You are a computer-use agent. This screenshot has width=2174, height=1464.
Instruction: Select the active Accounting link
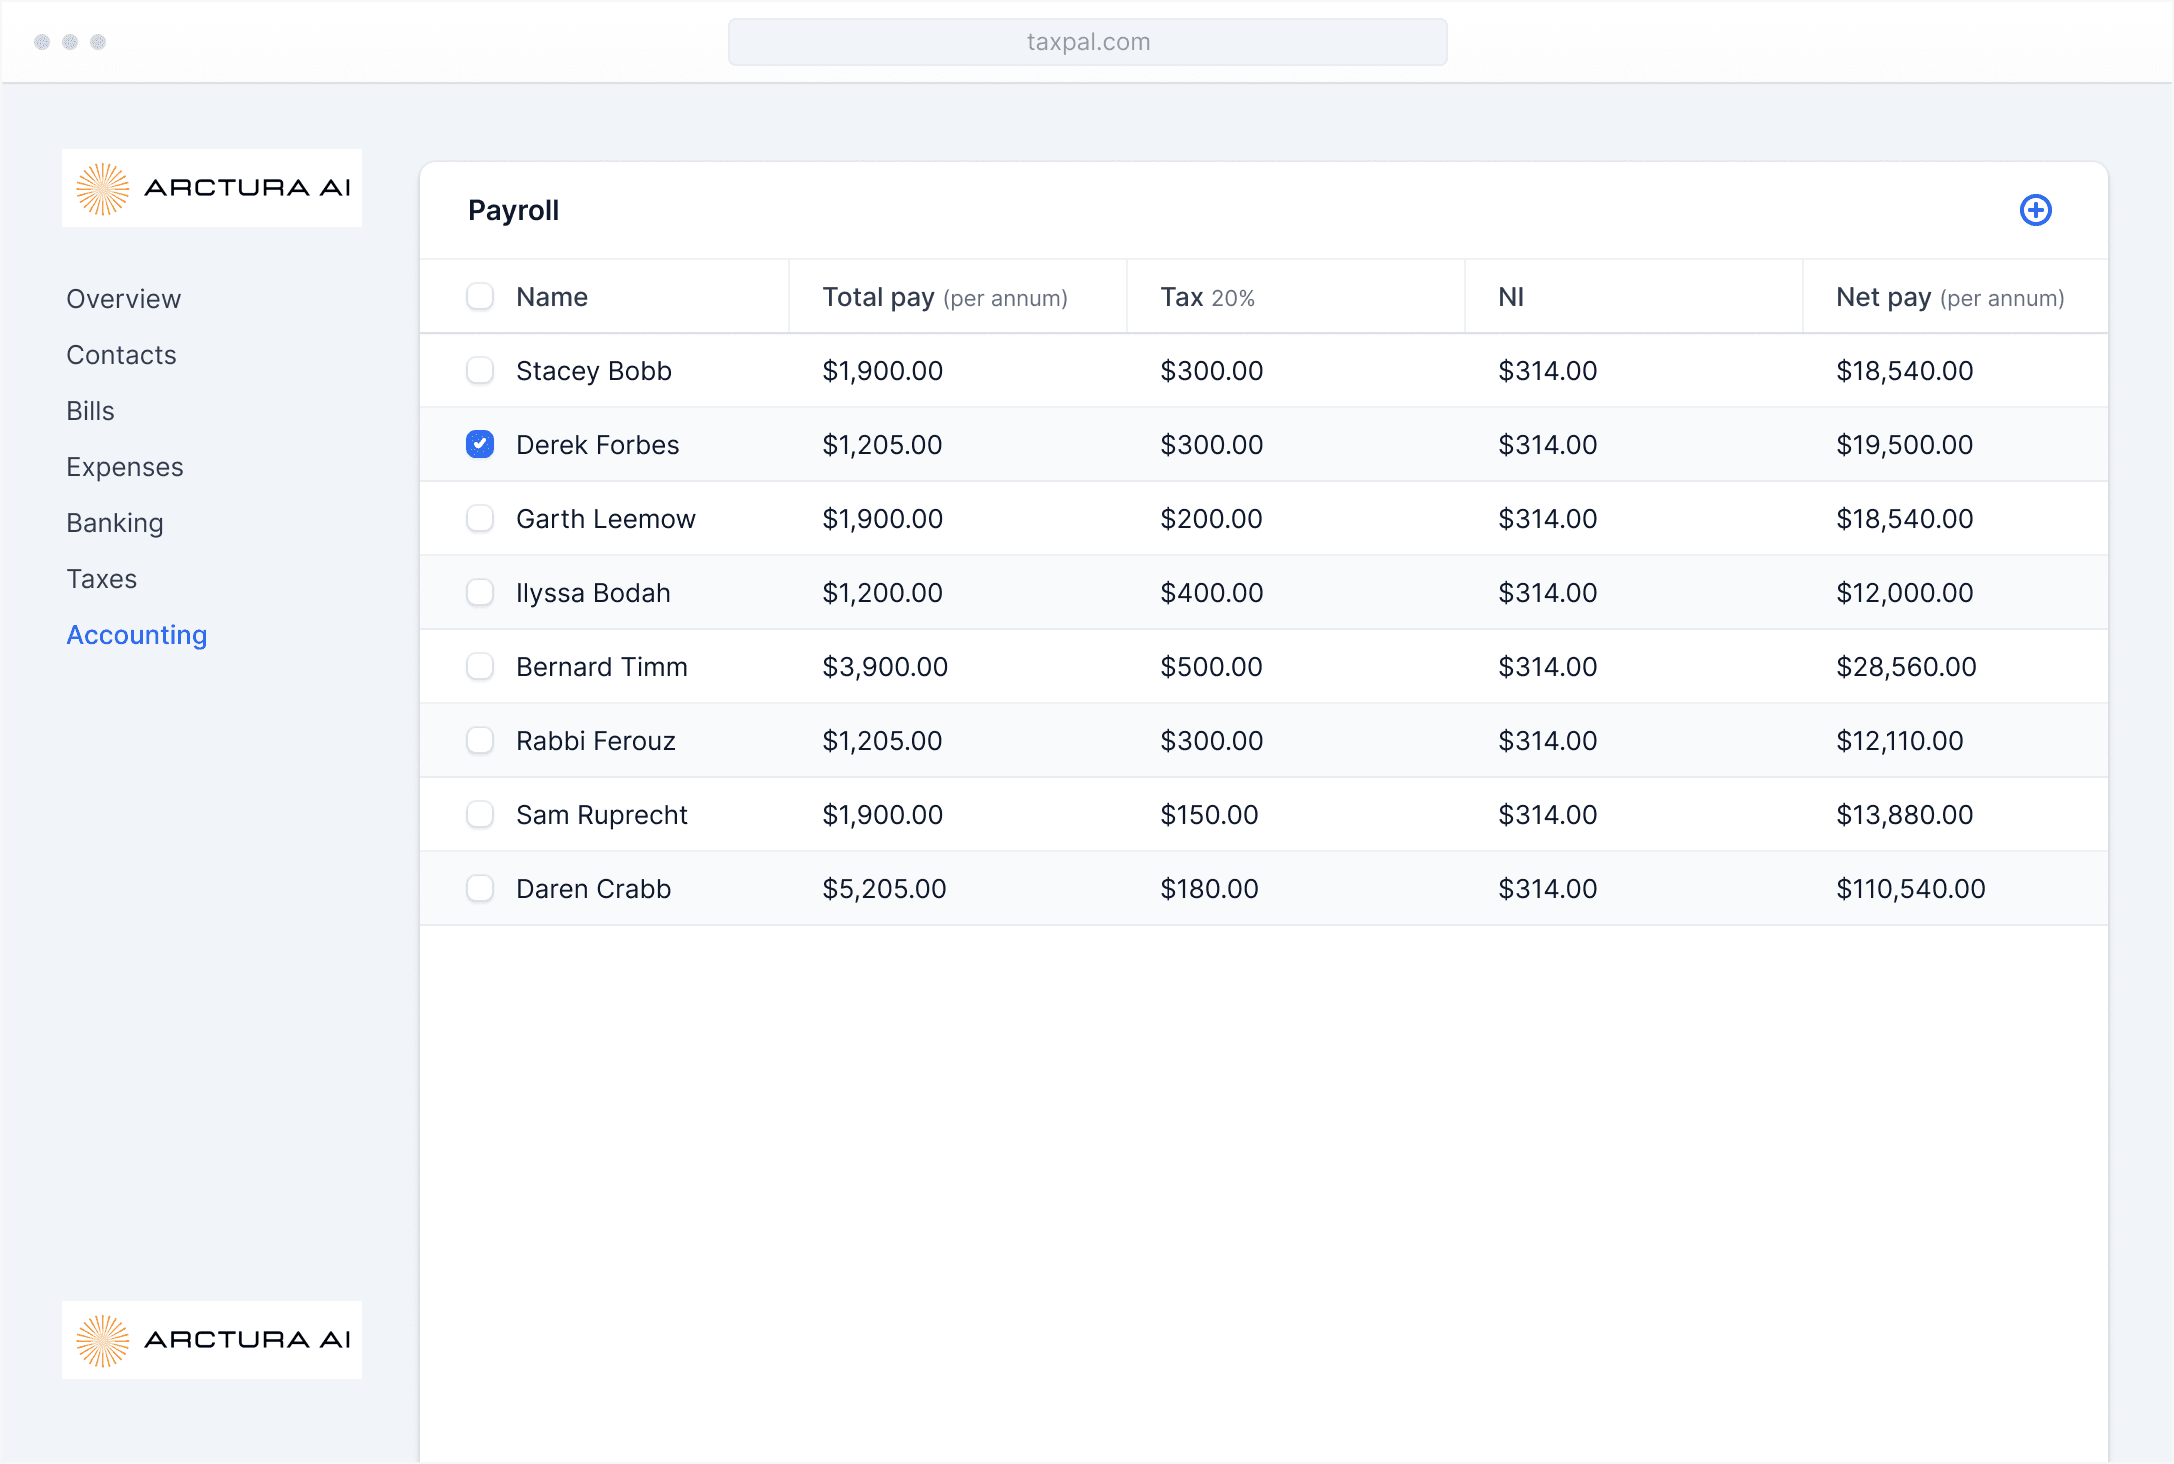137,635
